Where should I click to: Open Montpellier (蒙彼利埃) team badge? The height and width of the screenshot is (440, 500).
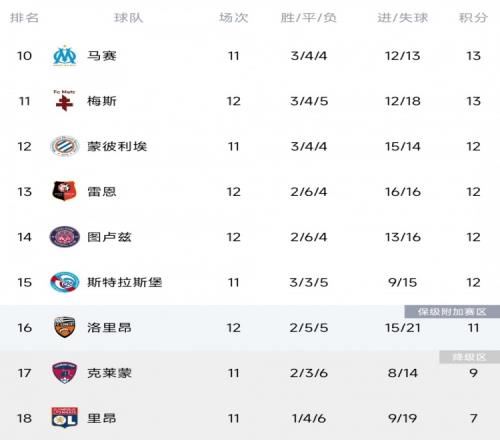(65, 146)
